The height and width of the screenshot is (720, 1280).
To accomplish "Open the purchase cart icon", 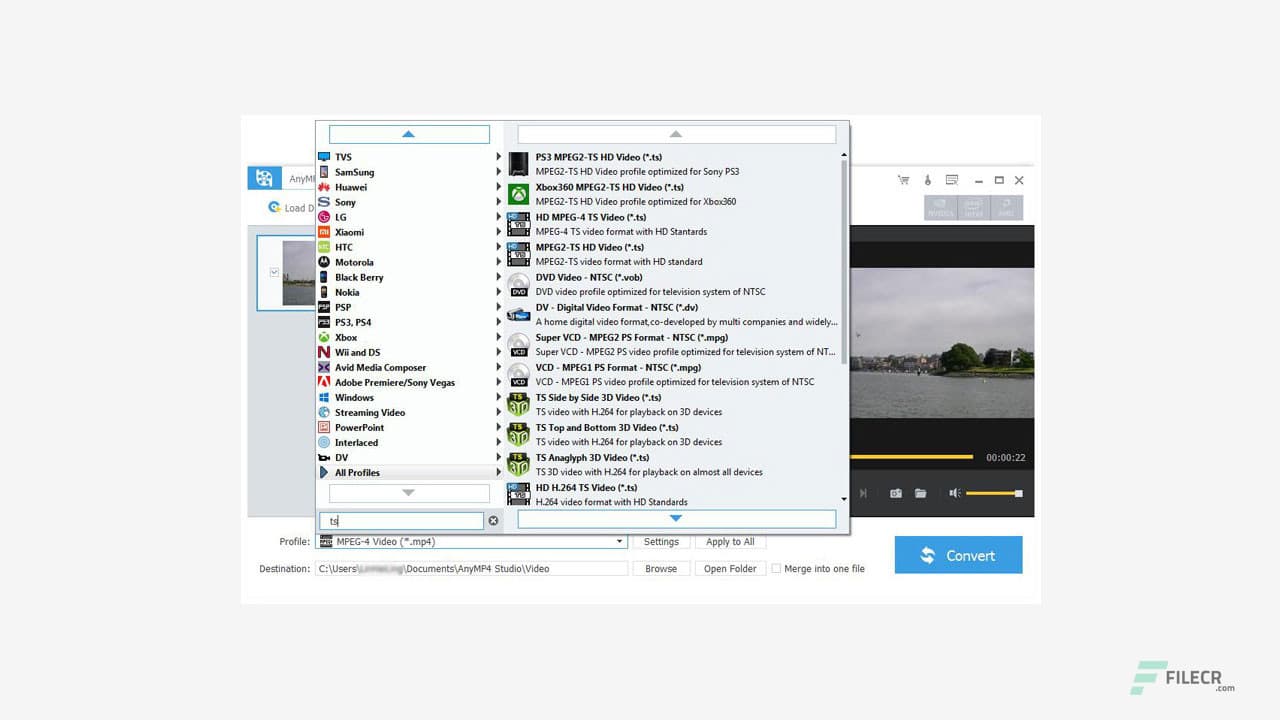I will pos(904,181).
